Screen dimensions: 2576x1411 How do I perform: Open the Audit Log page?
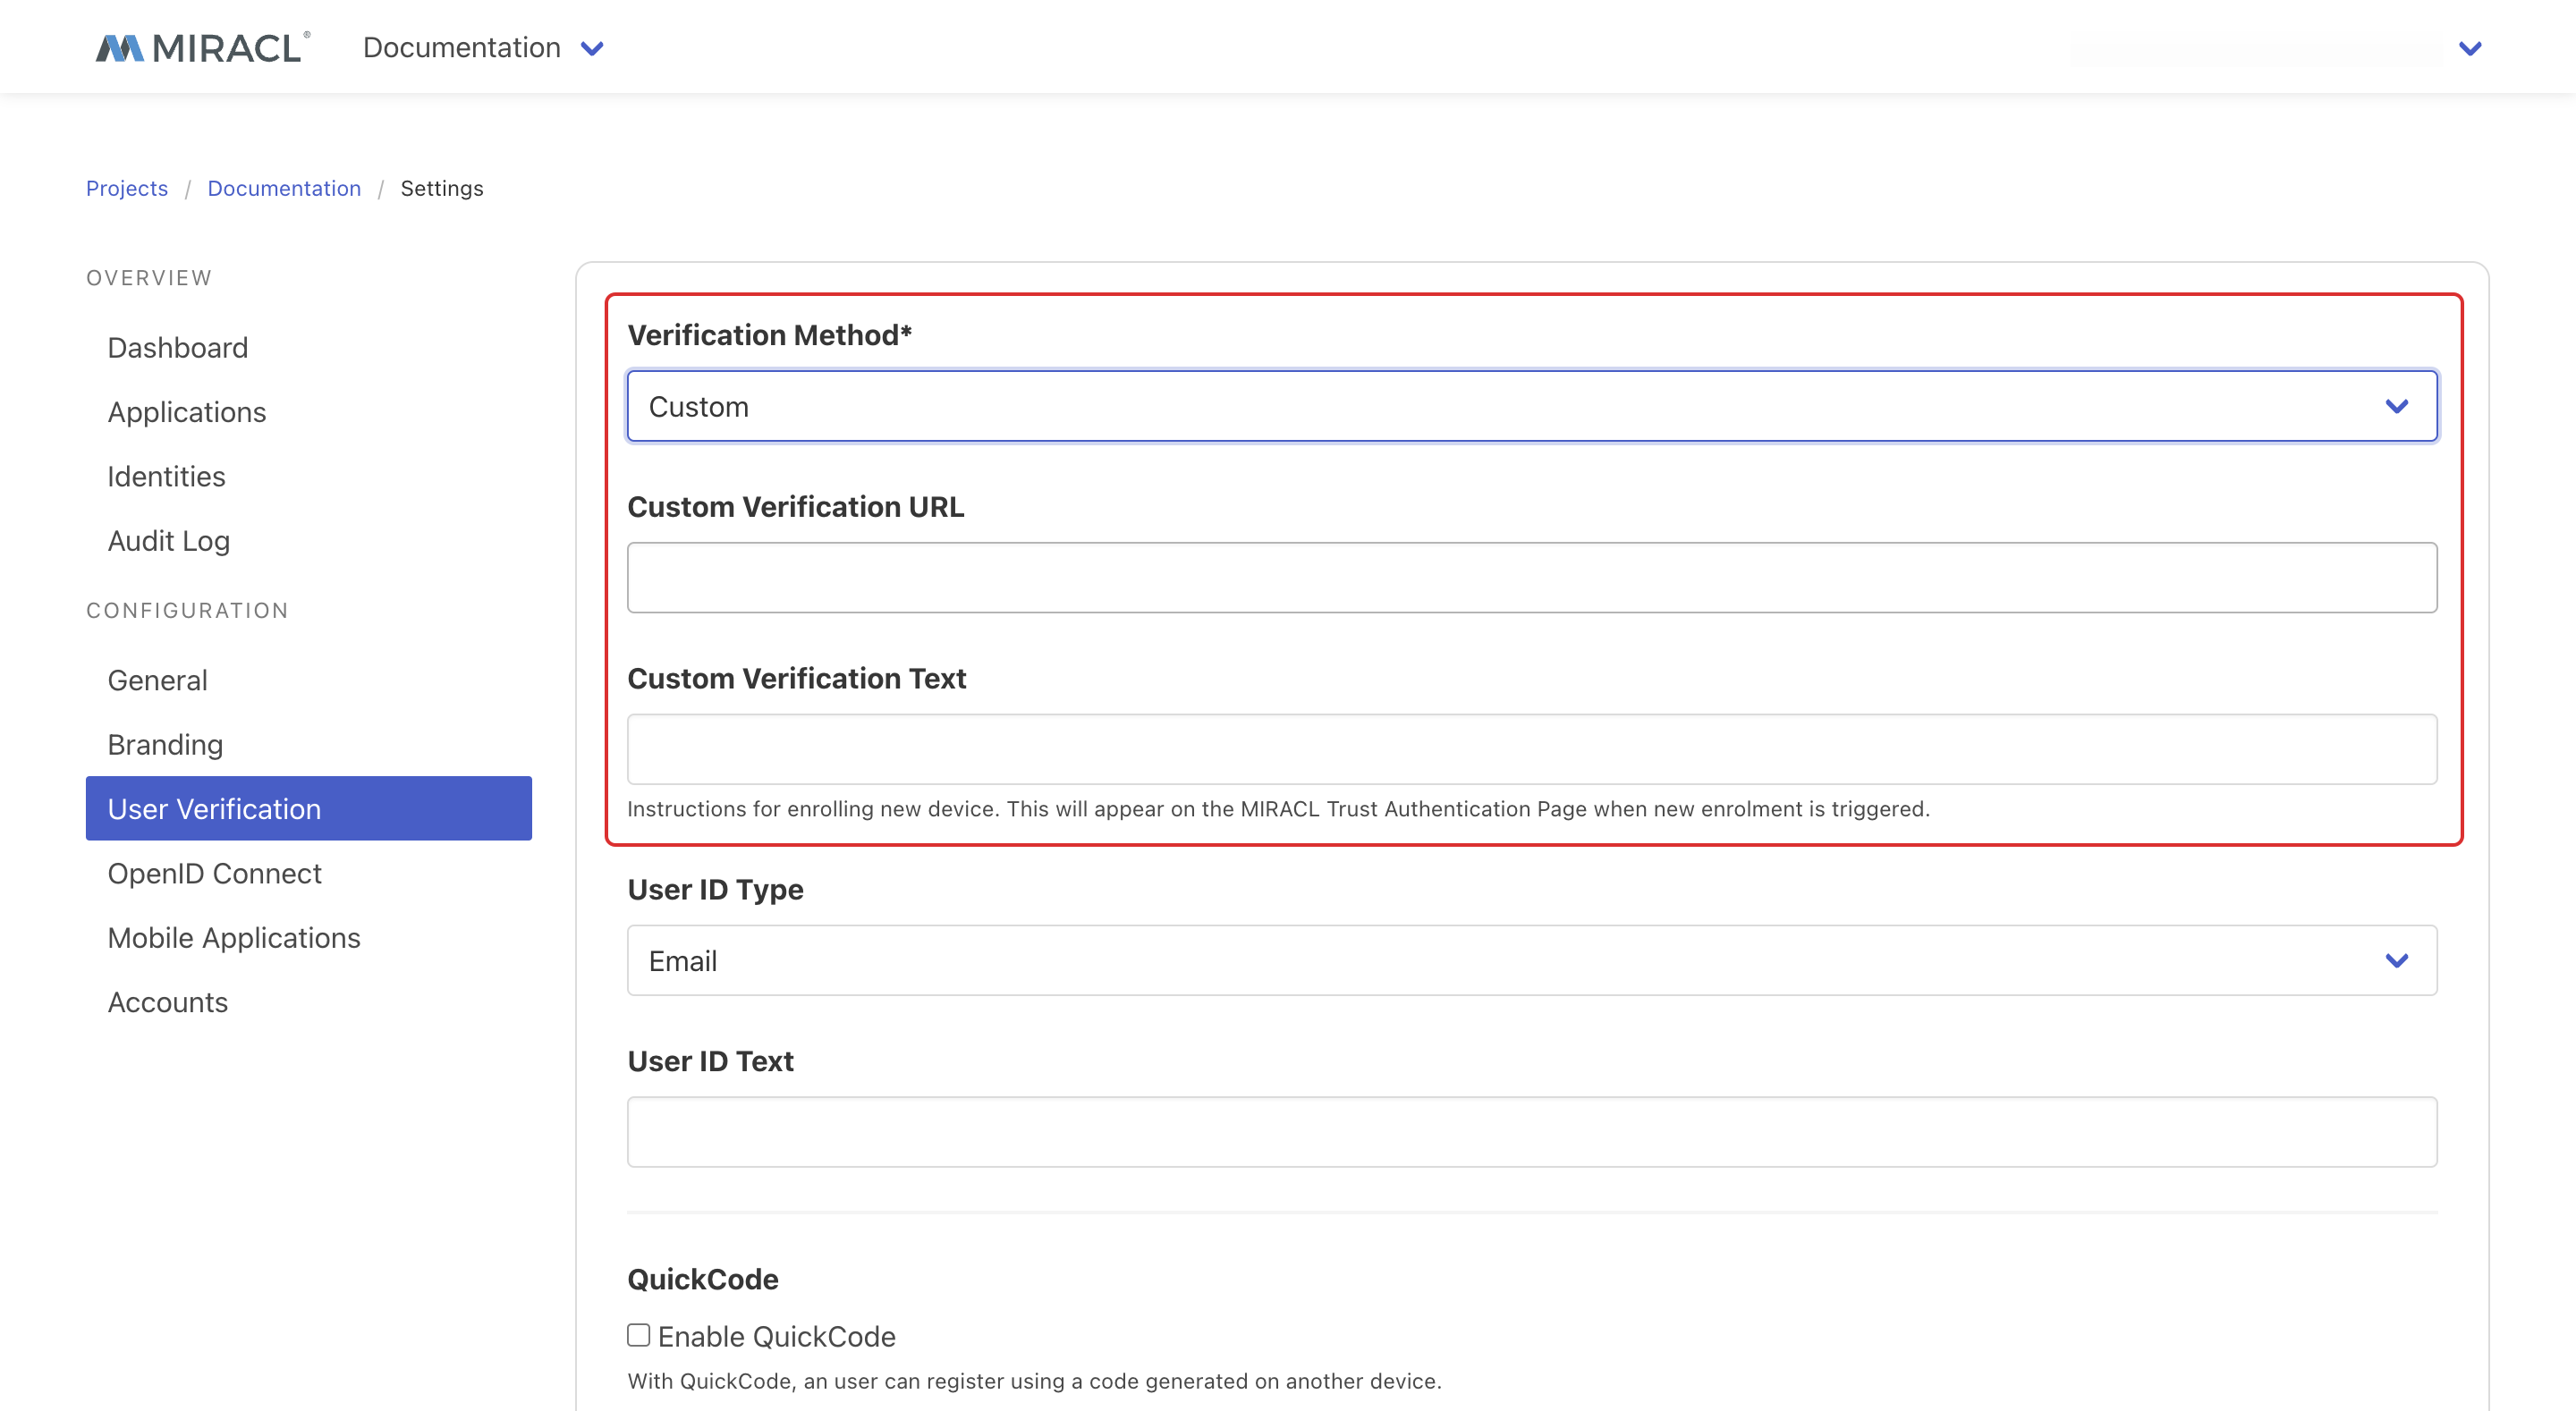(169, 540)
